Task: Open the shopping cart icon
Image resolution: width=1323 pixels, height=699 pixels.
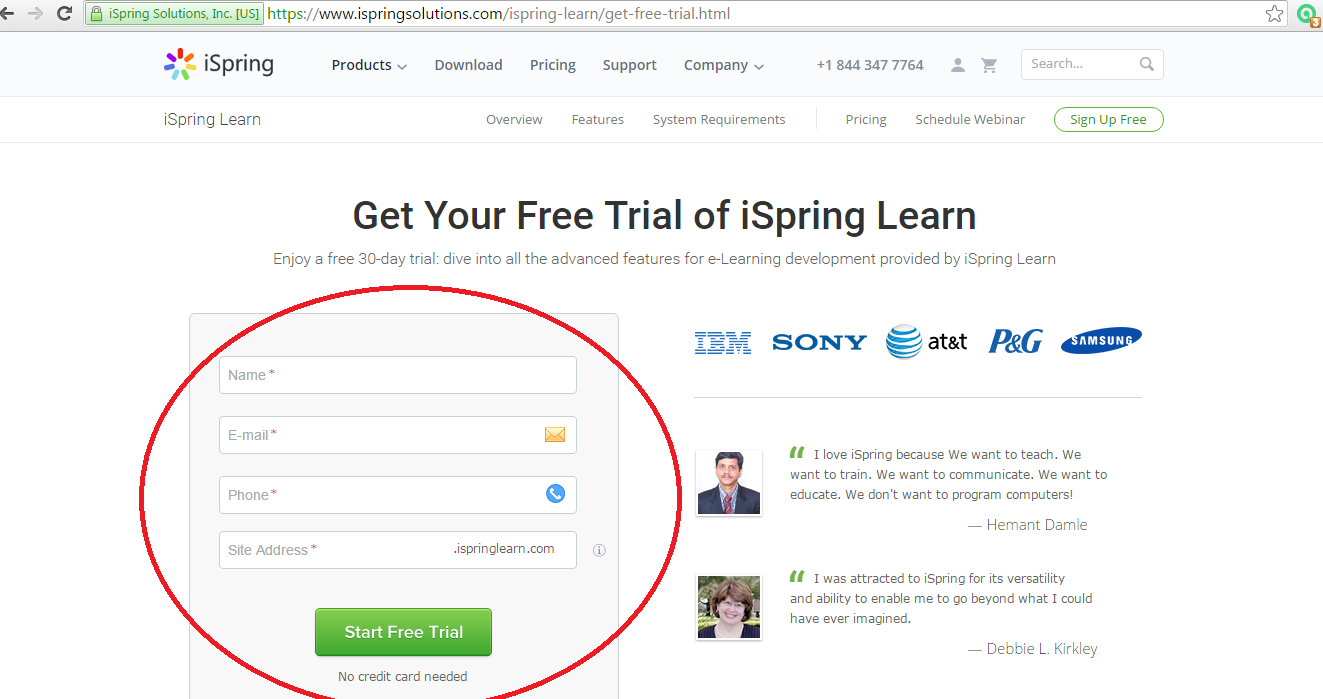Action: [989, 65]
